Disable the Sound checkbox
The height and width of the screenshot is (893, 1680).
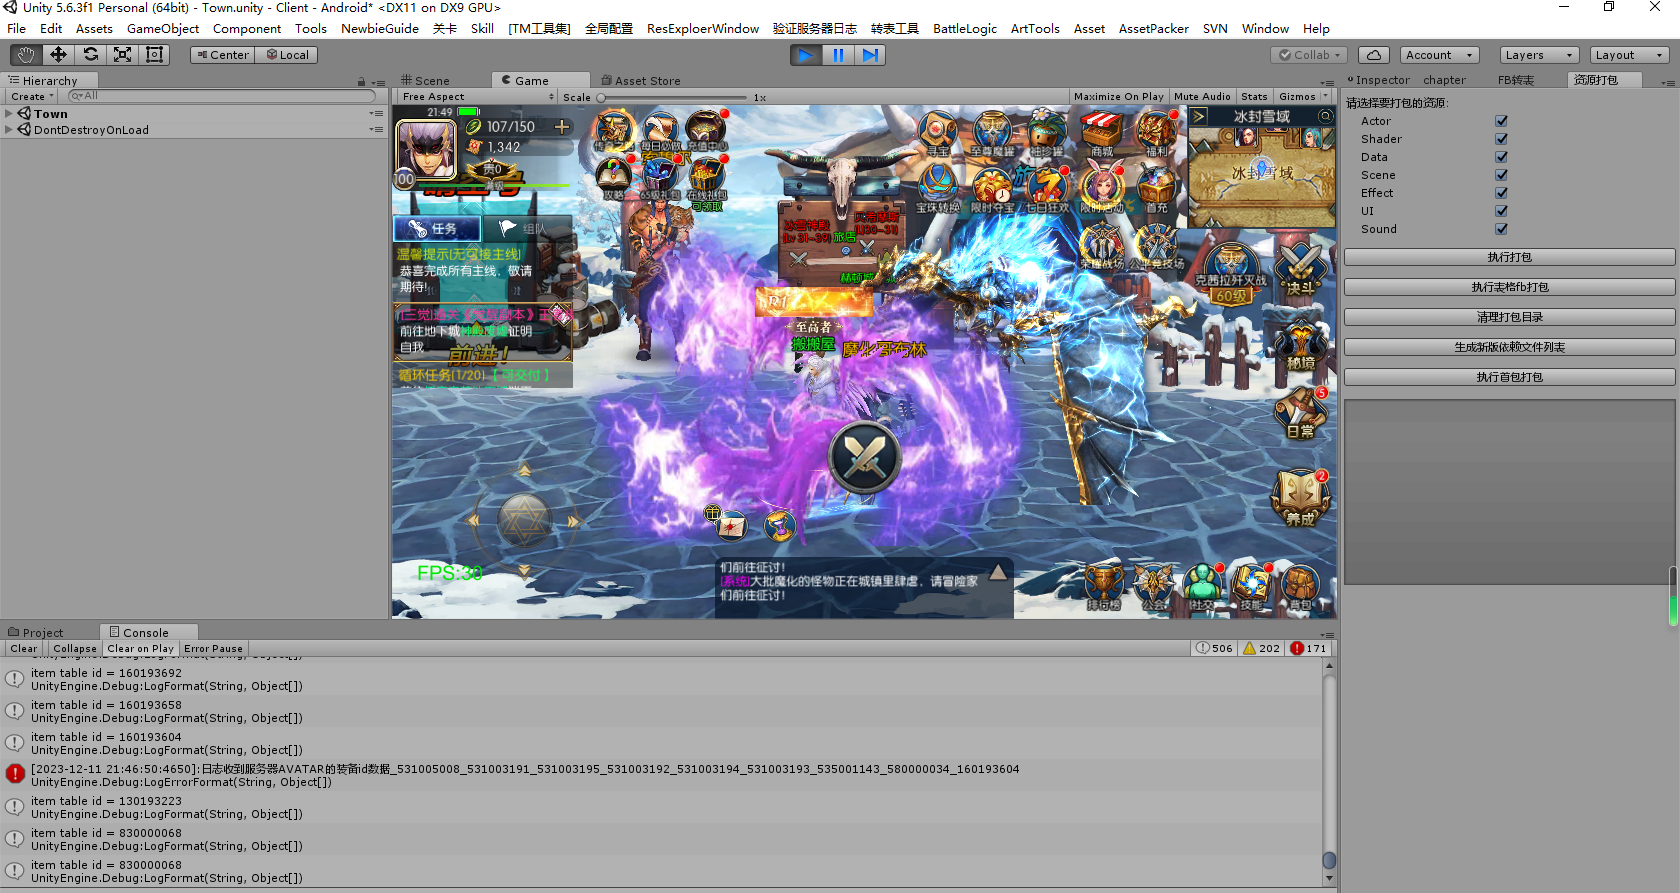[1501, 229]
